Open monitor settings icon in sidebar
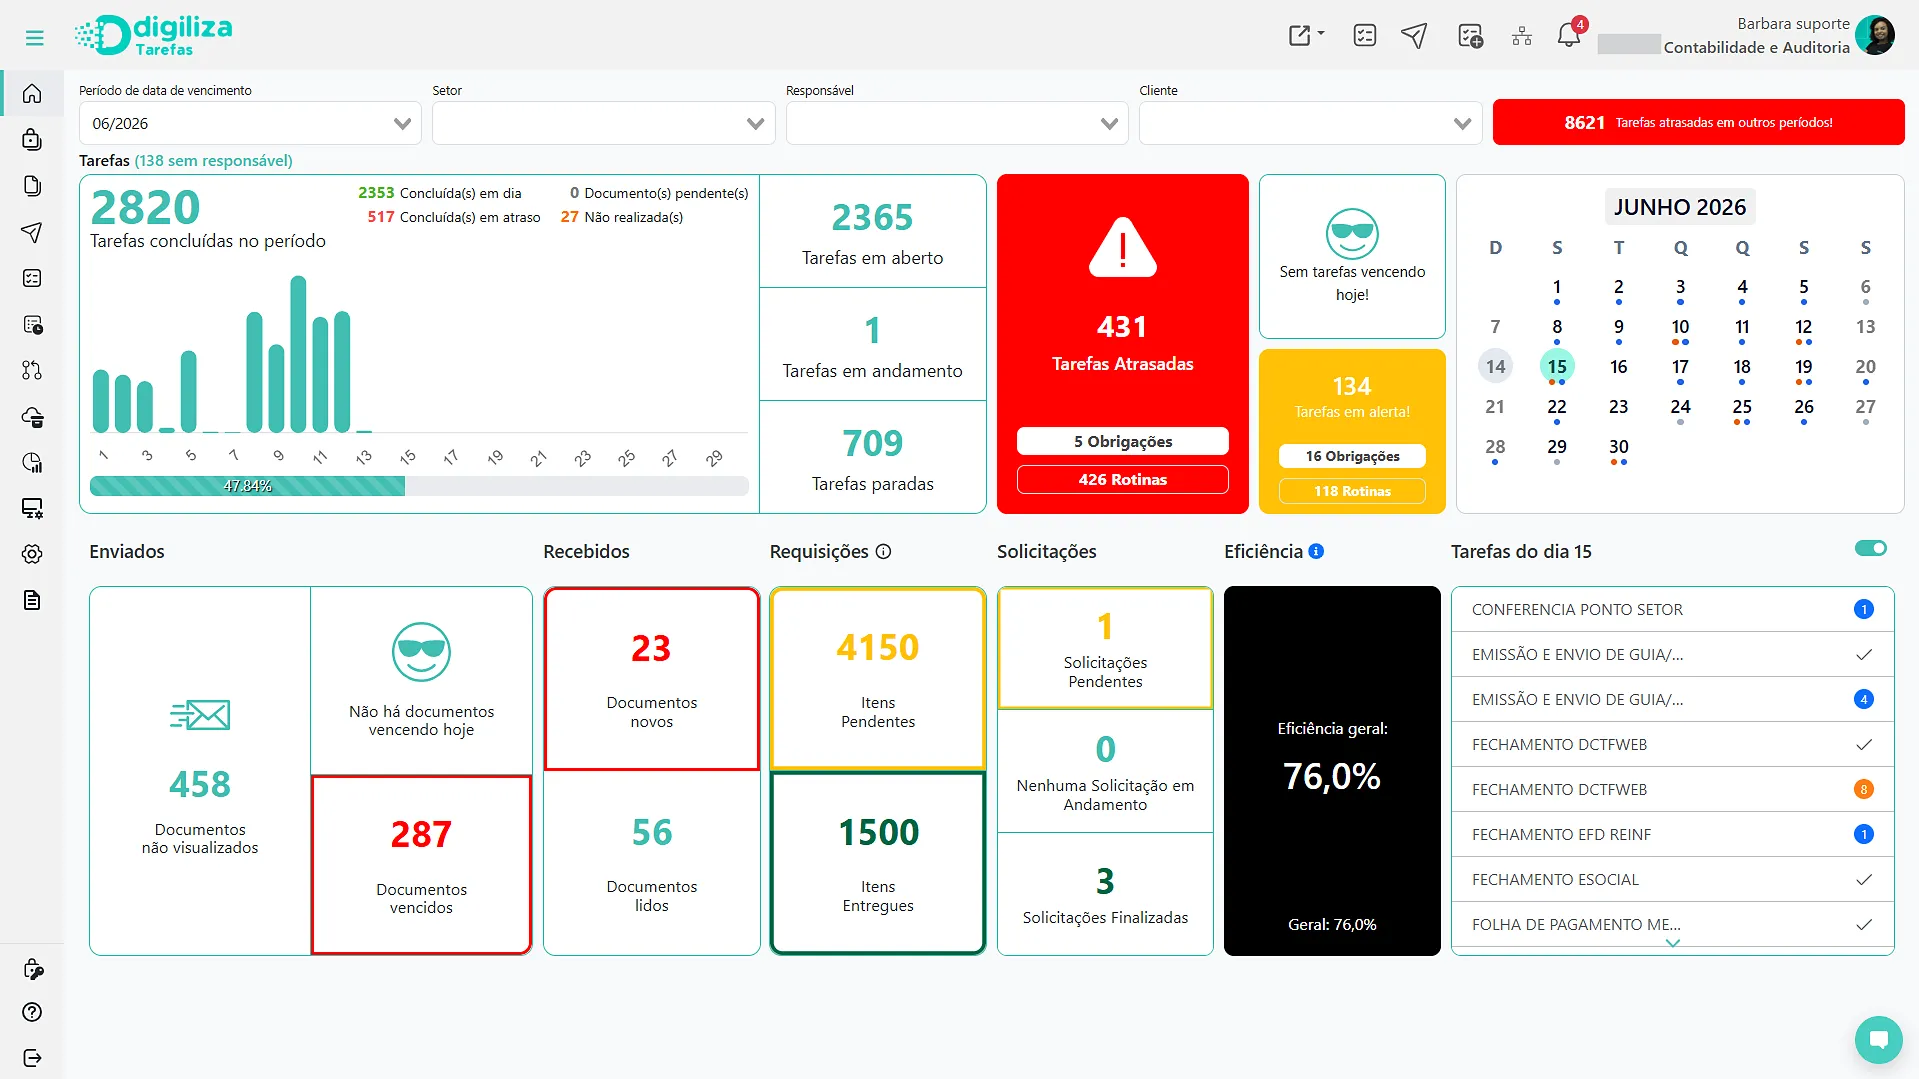Viewport: 1919px width, 1079px height. point(32,509)
